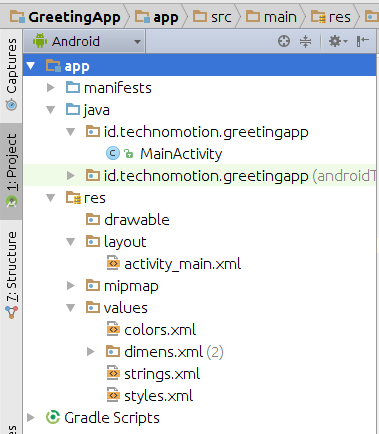Expand the manifests folder arrow

pos(51,88)
